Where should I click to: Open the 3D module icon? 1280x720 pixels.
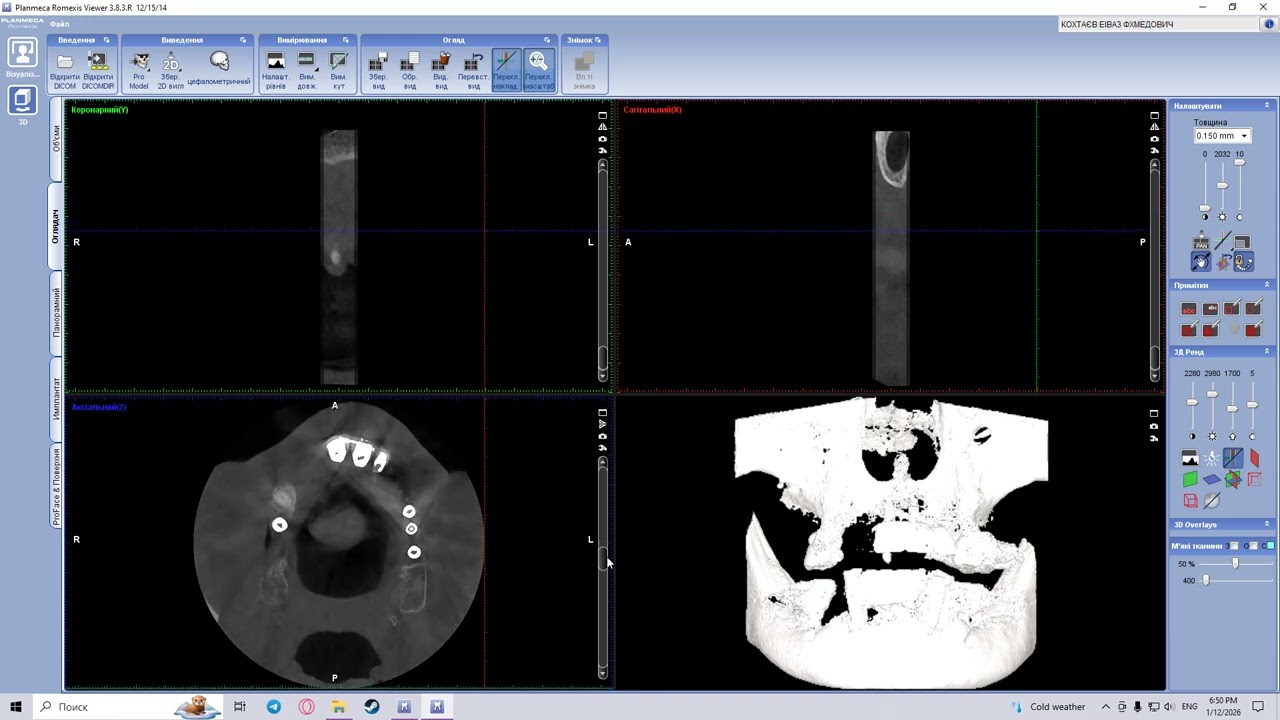click(x=22, y=100)
